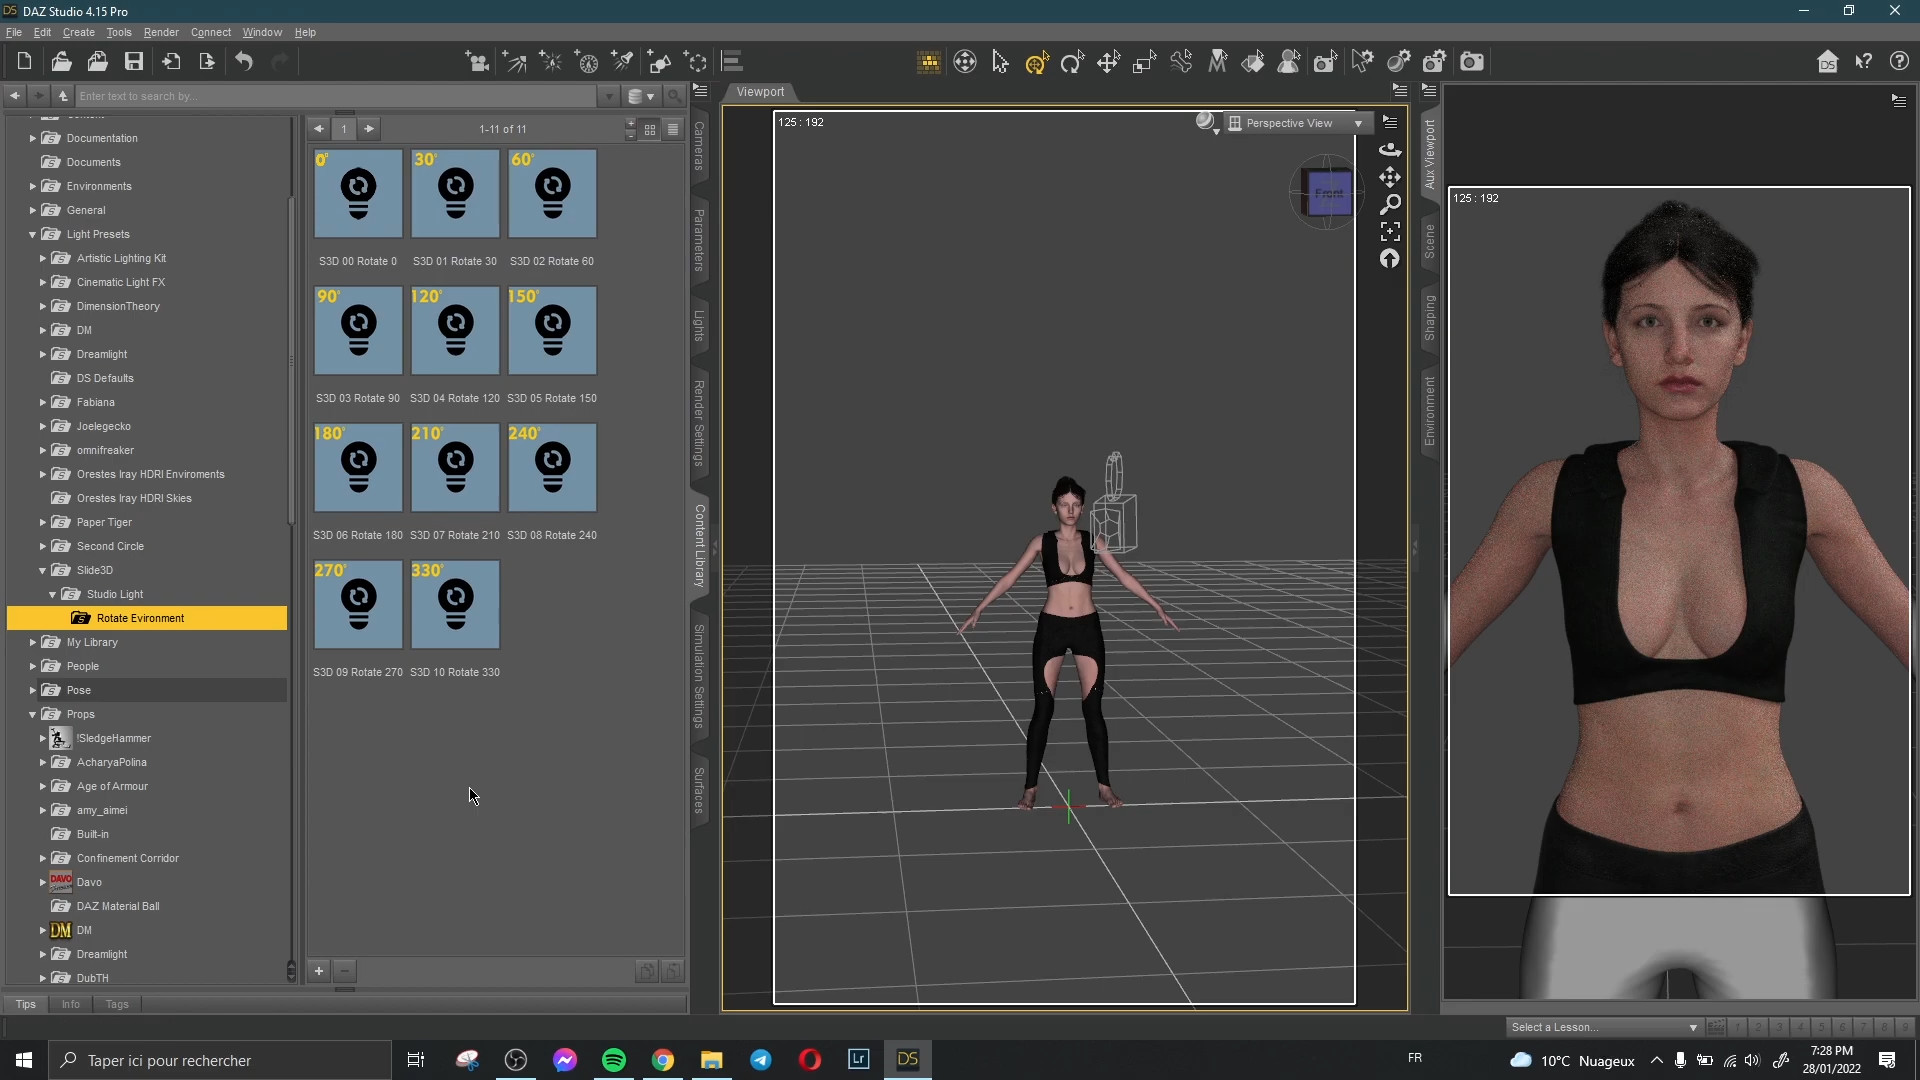This screenshot has height=1080, width=1920.
Task: Click the viewport Zoom magnifier icon
Action: click(x=1390, y=204)
